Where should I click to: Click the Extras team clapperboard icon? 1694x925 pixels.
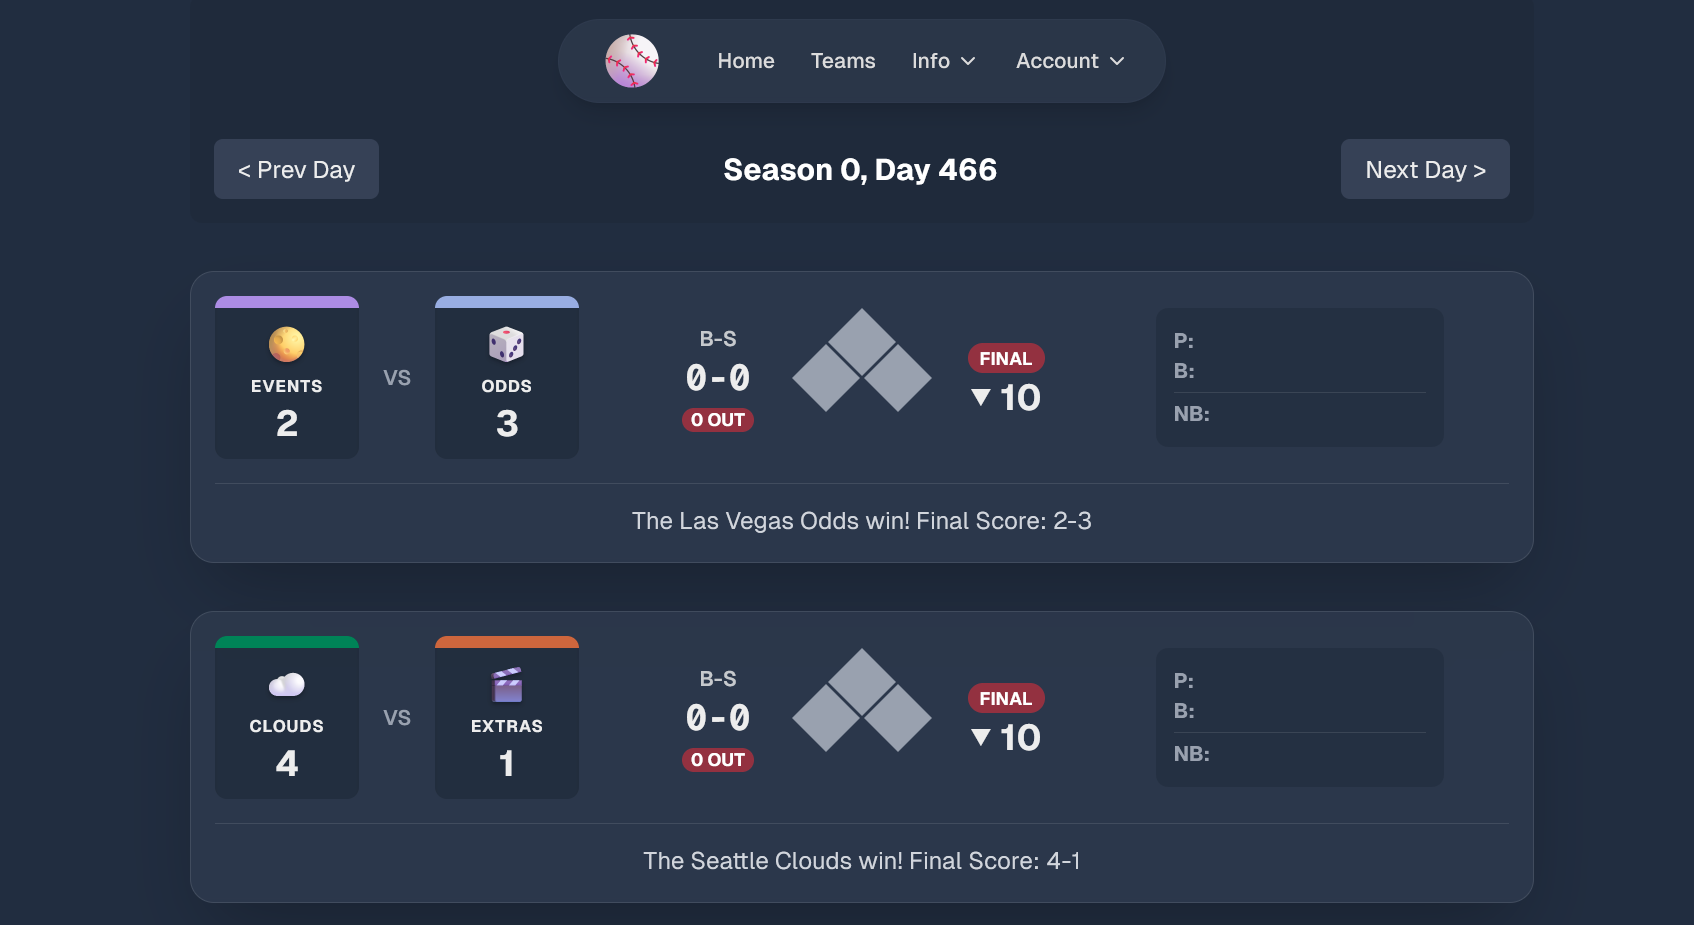coord(507,684)
